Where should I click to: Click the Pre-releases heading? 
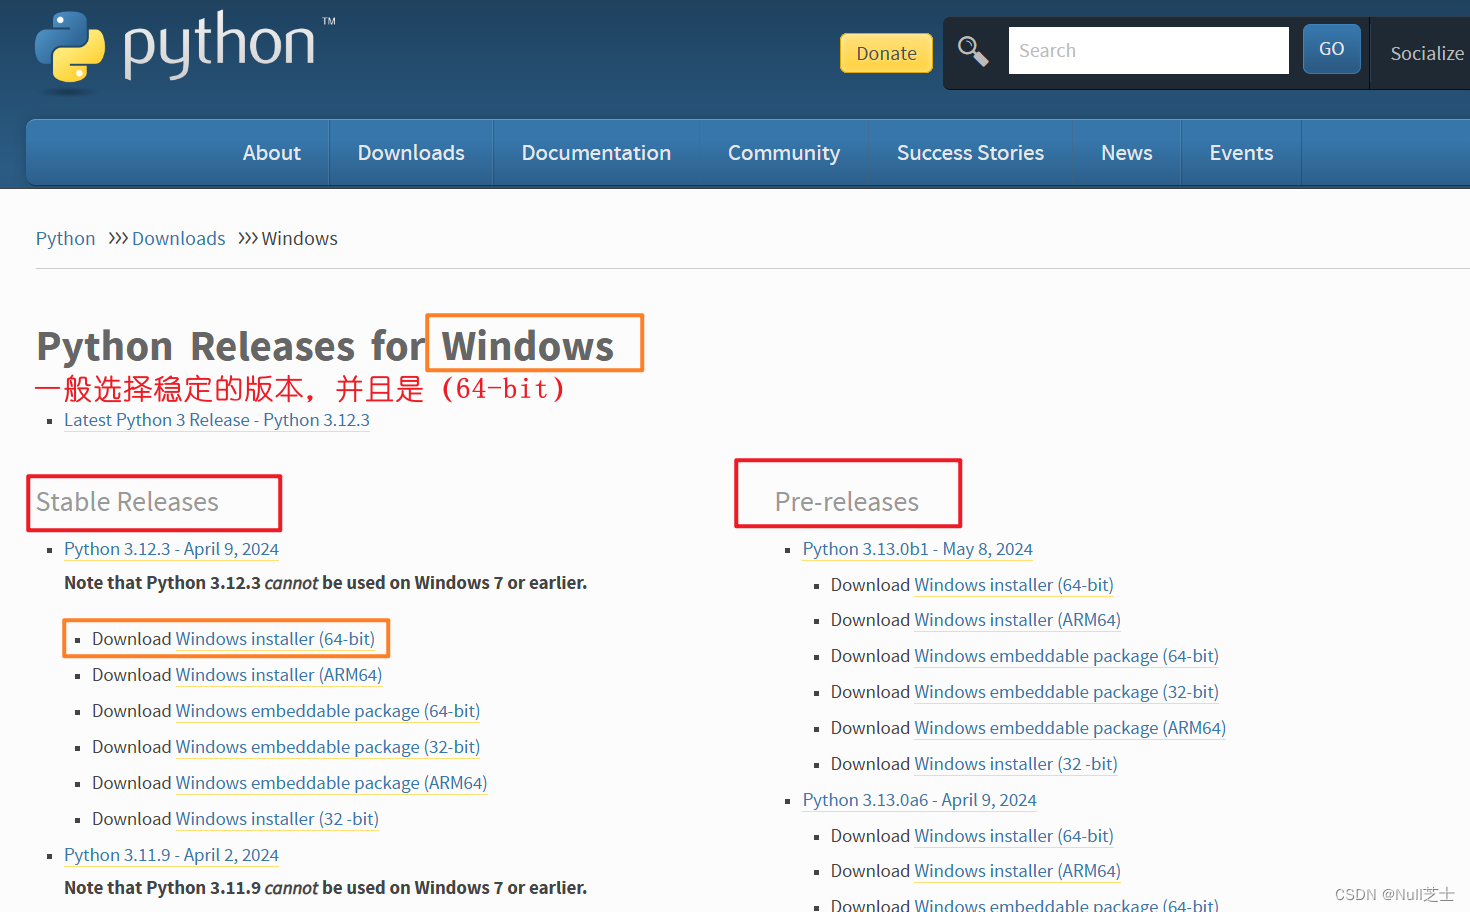pos(846,502)
